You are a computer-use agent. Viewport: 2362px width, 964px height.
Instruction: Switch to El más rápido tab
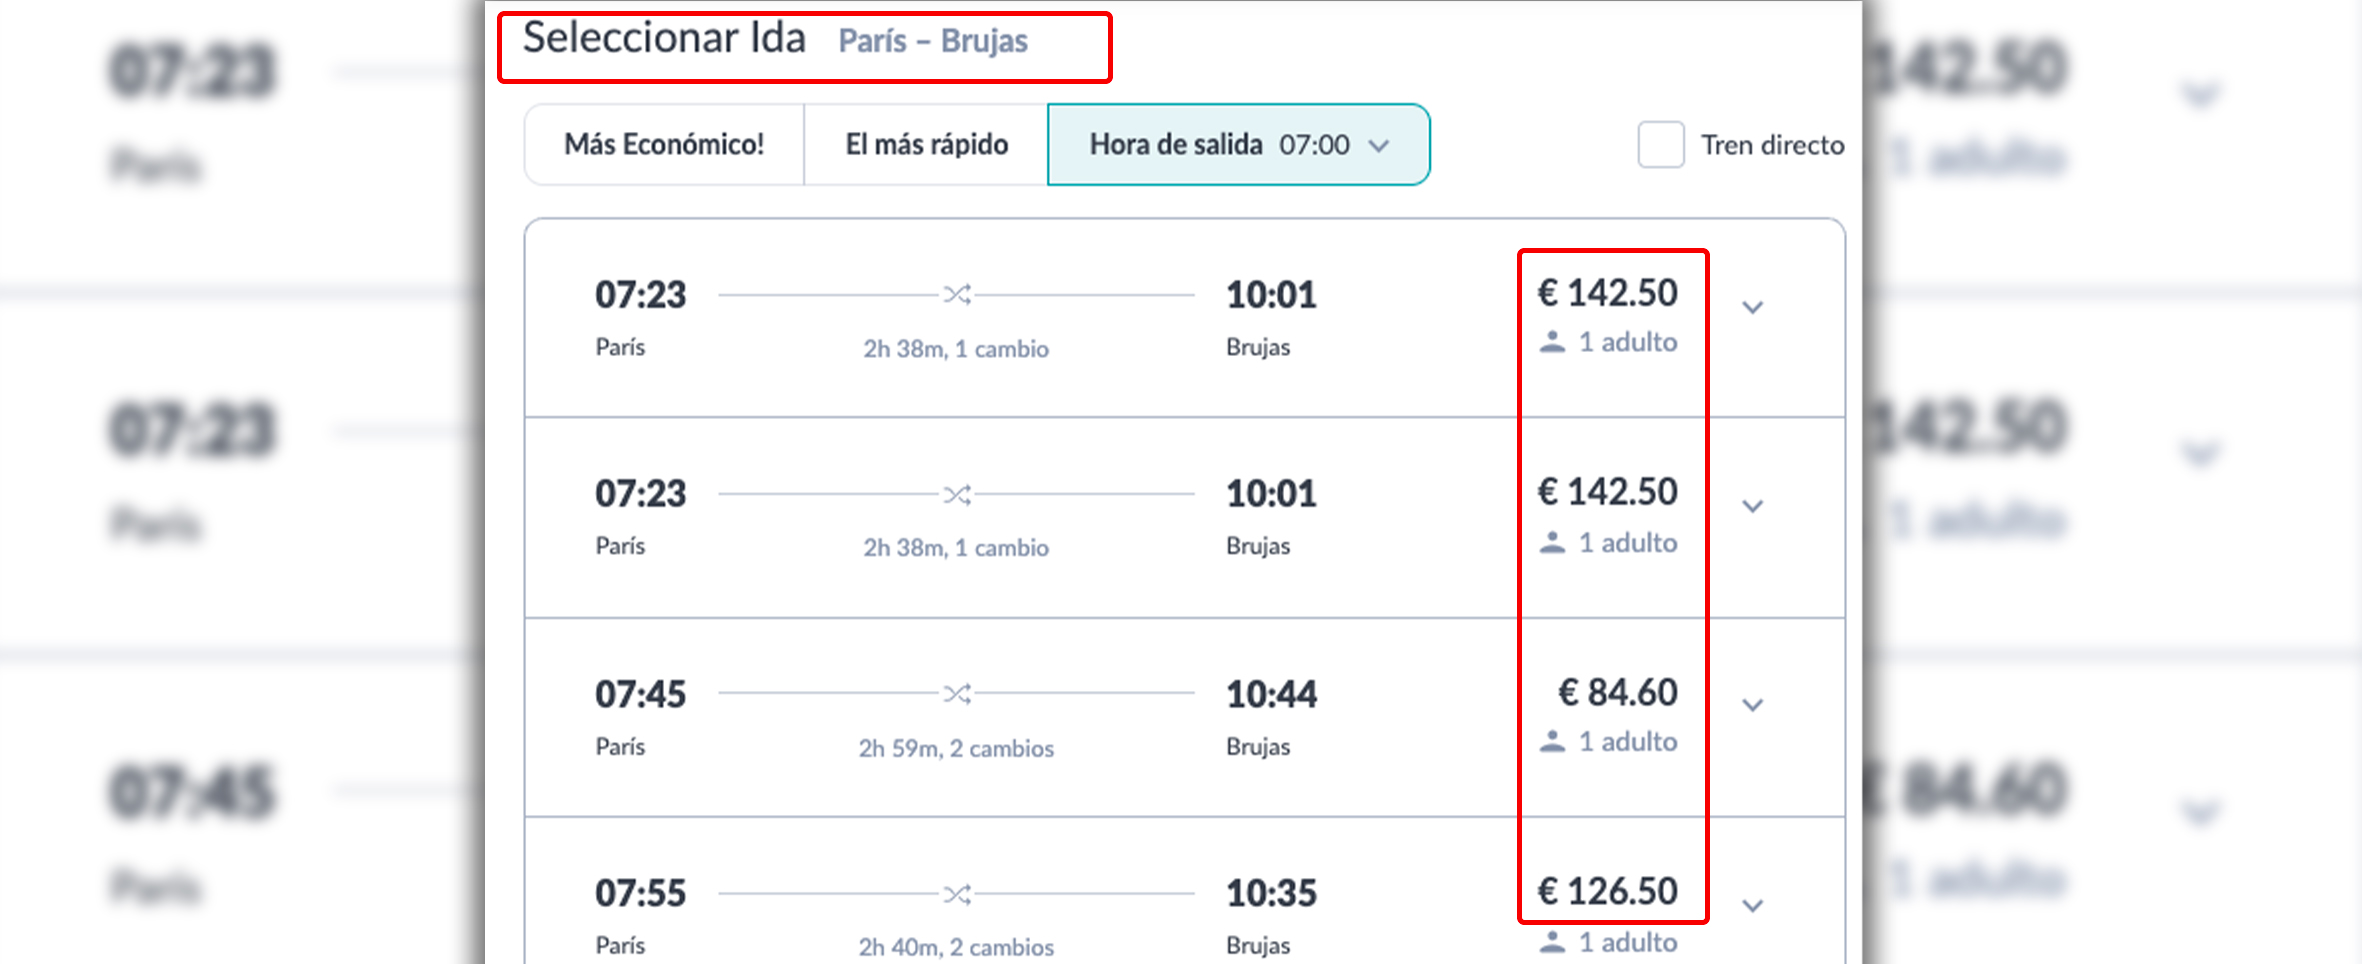(926, 145)
